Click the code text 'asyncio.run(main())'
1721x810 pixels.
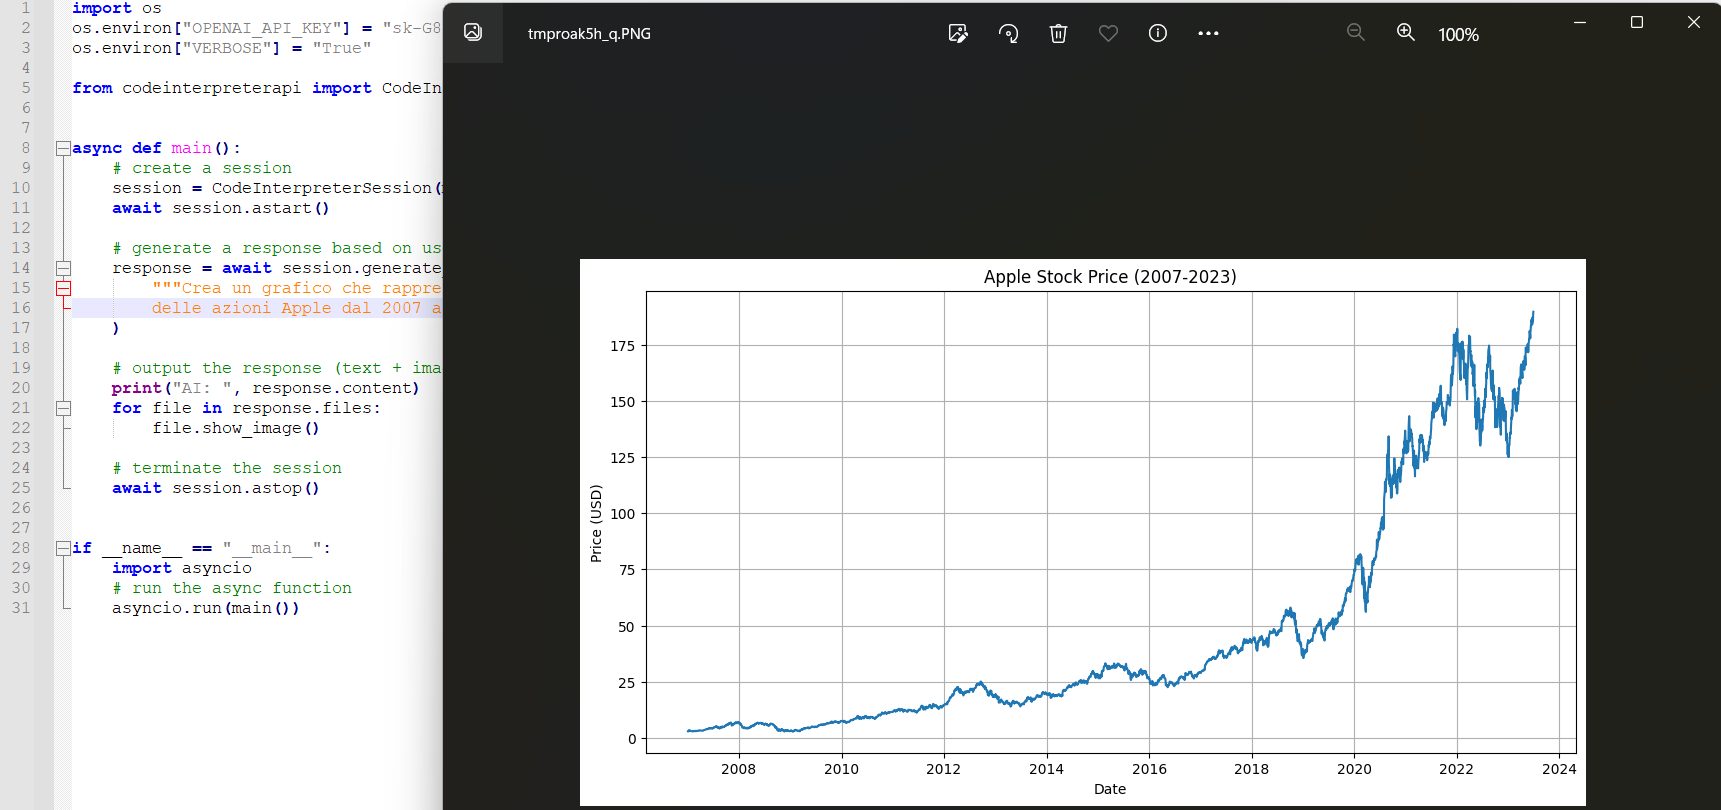click(206, 608)
